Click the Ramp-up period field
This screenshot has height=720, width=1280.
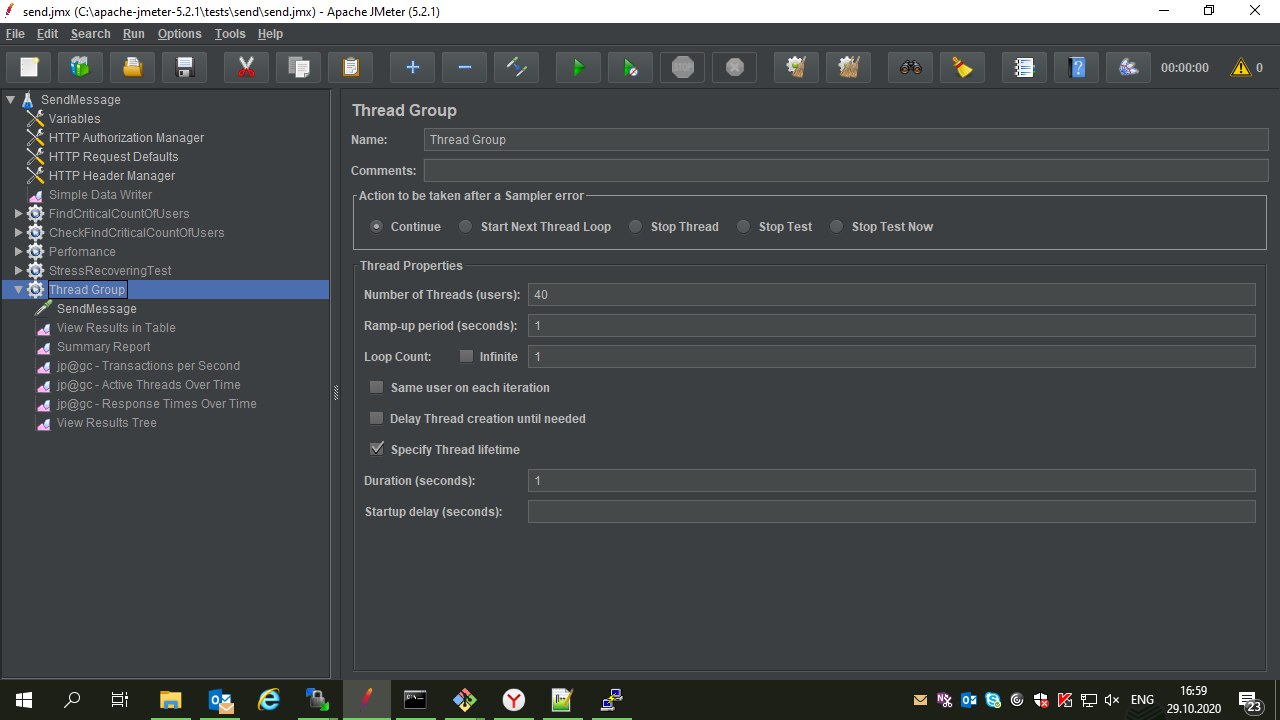point(891,326)
